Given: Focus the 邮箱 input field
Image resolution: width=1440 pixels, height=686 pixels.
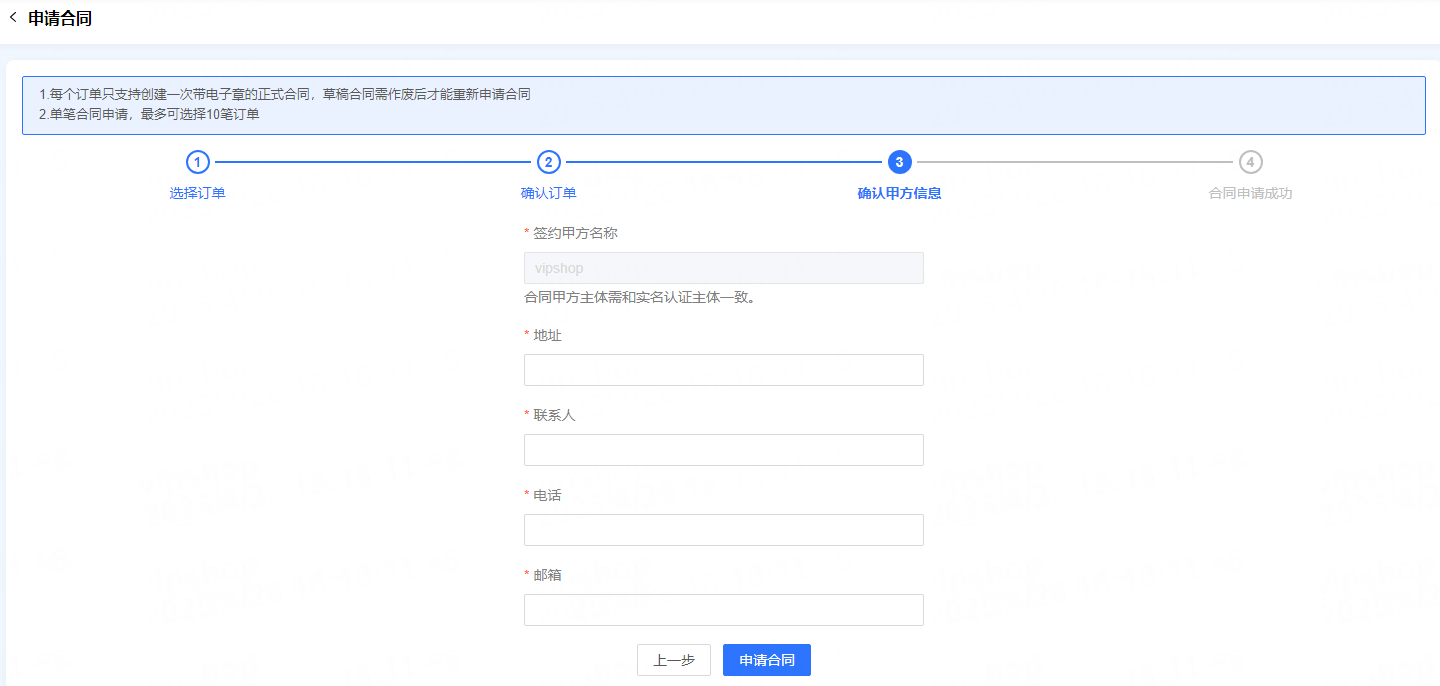Looking at the screenshot, I should [724, 610].
